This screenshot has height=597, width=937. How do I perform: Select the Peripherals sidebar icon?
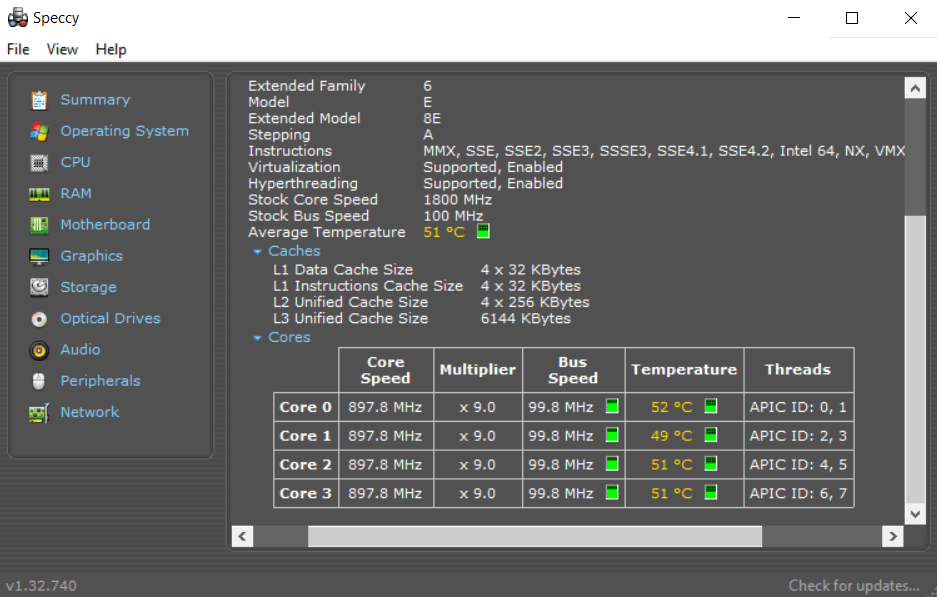38,381
